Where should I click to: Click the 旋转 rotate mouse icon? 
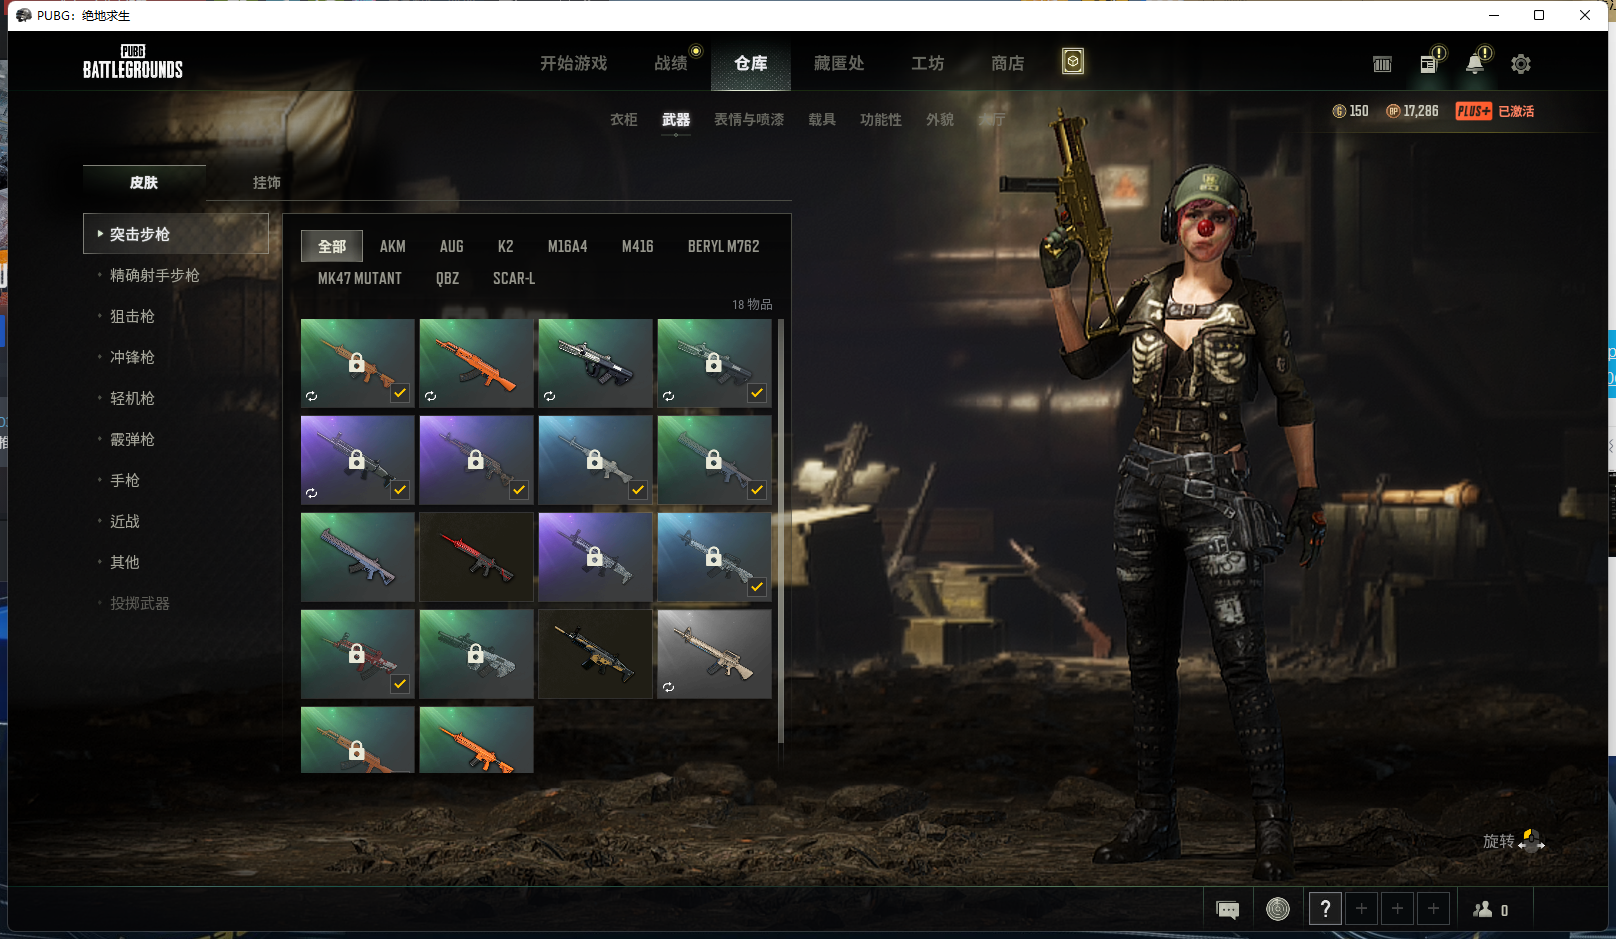coord(1531,841)
